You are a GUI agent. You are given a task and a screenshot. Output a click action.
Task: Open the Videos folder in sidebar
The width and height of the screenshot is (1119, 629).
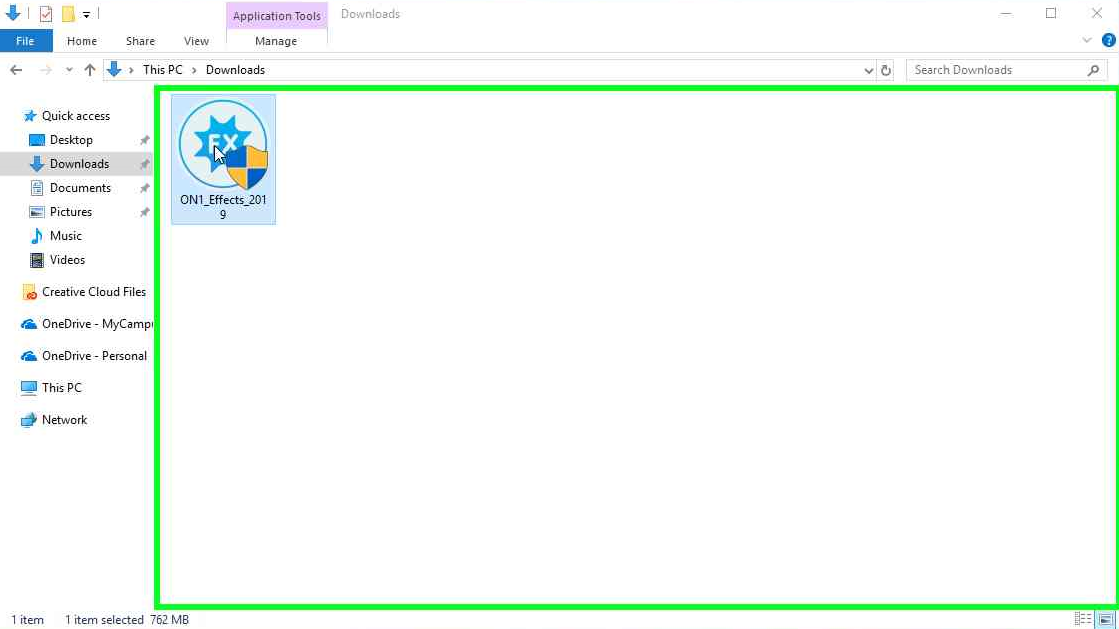click(67, 260)
